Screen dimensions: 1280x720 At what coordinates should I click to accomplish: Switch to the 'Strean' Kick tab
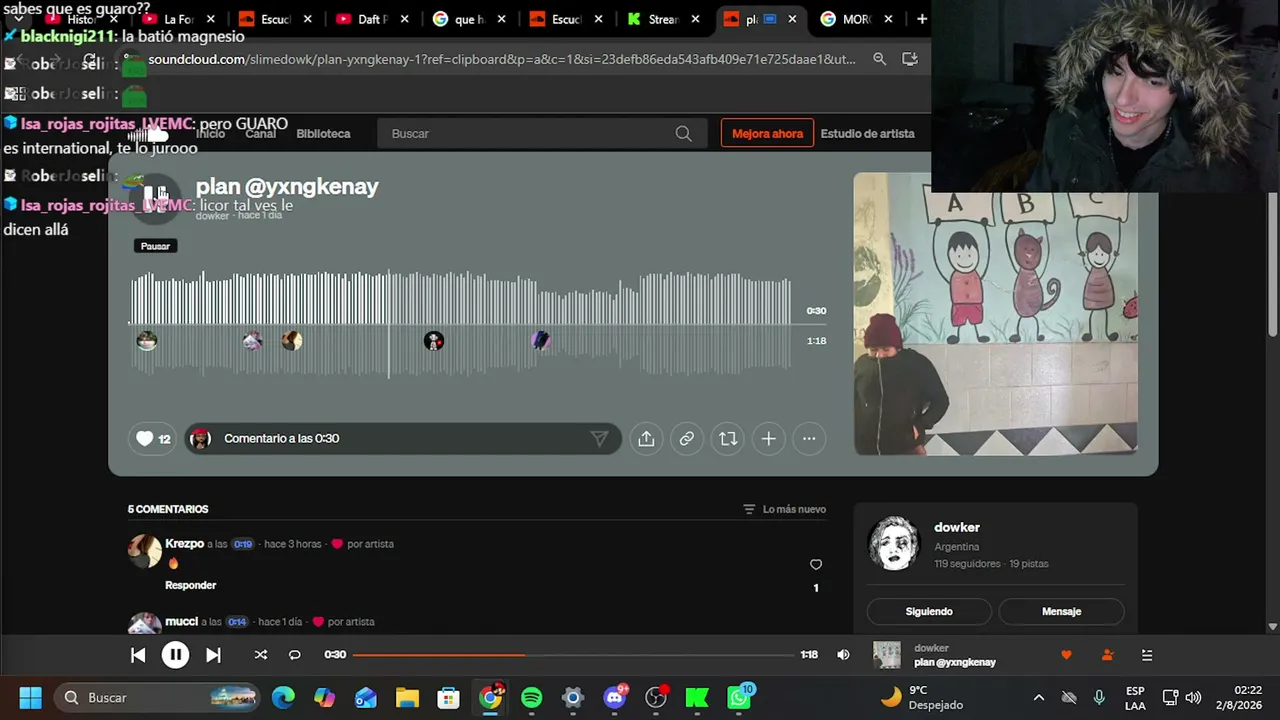[663, 19]
